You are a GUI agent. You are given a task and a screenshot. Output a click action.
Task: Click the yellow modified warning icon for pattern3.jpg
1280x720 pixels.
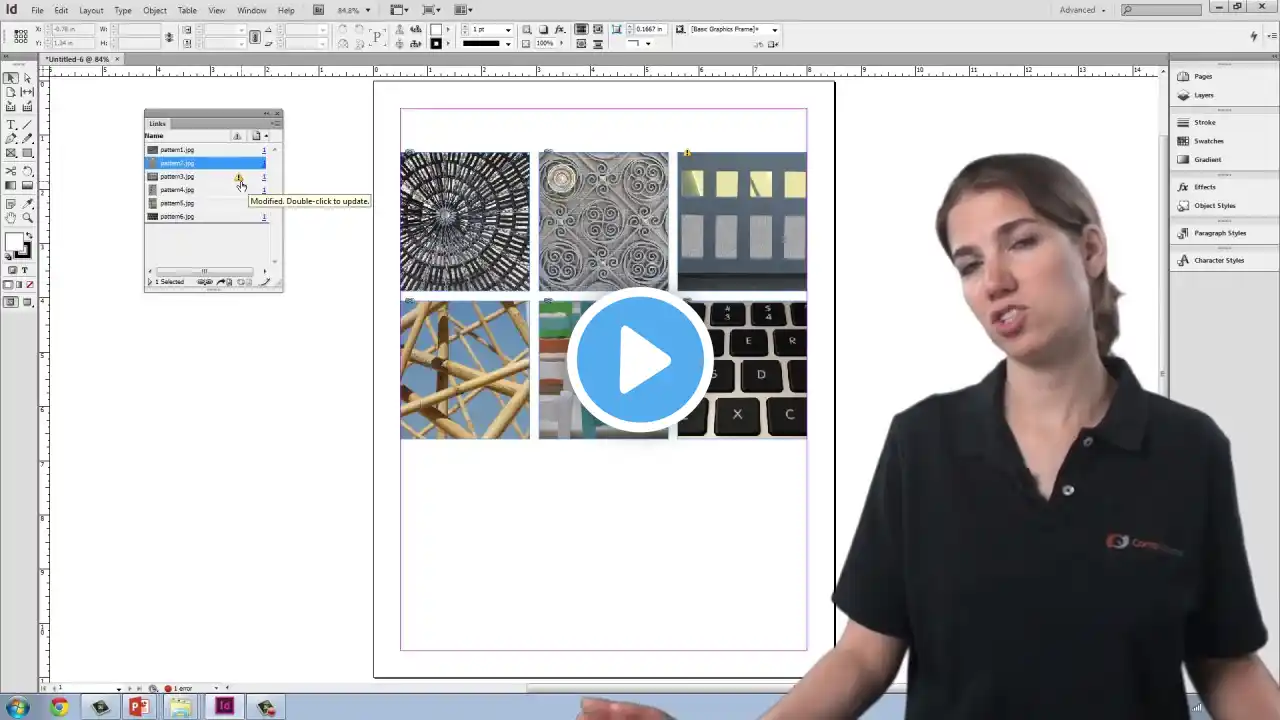[x=238, y=177]
